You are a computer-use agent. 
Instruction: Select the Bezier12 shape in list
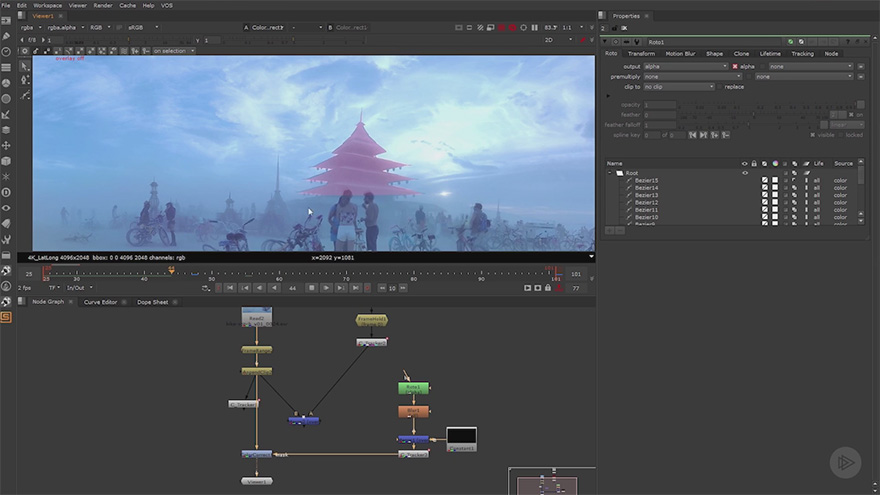coord(646,203)
